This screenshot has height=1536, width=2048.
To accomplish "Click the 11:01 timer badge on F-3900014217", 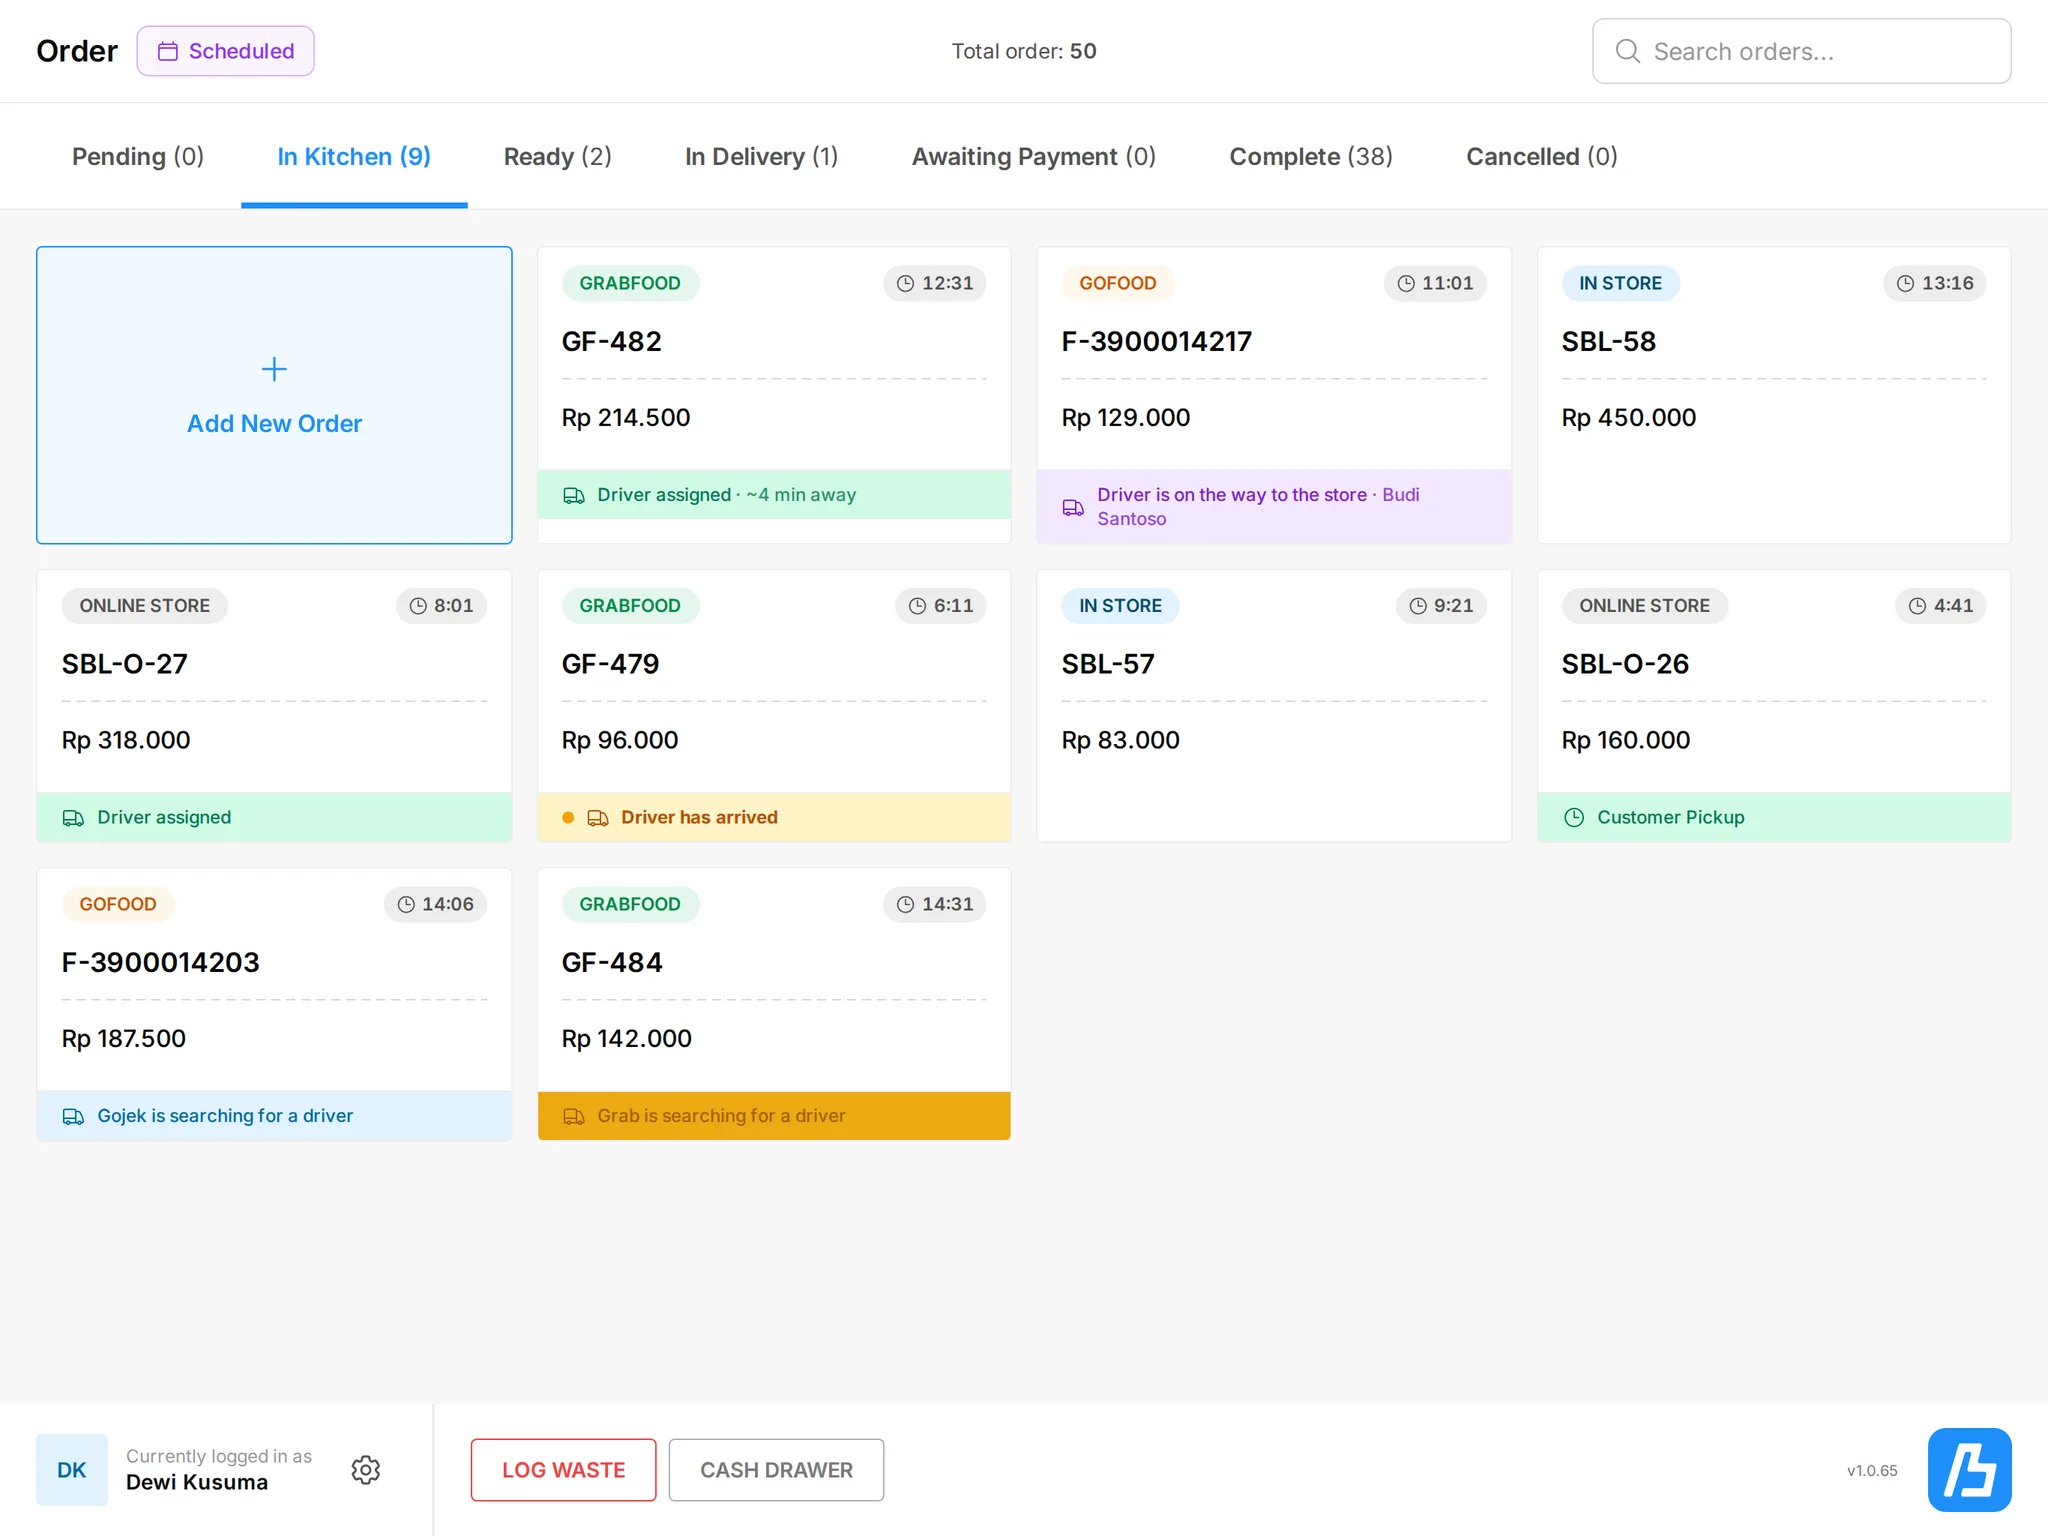I will 1435,283.
